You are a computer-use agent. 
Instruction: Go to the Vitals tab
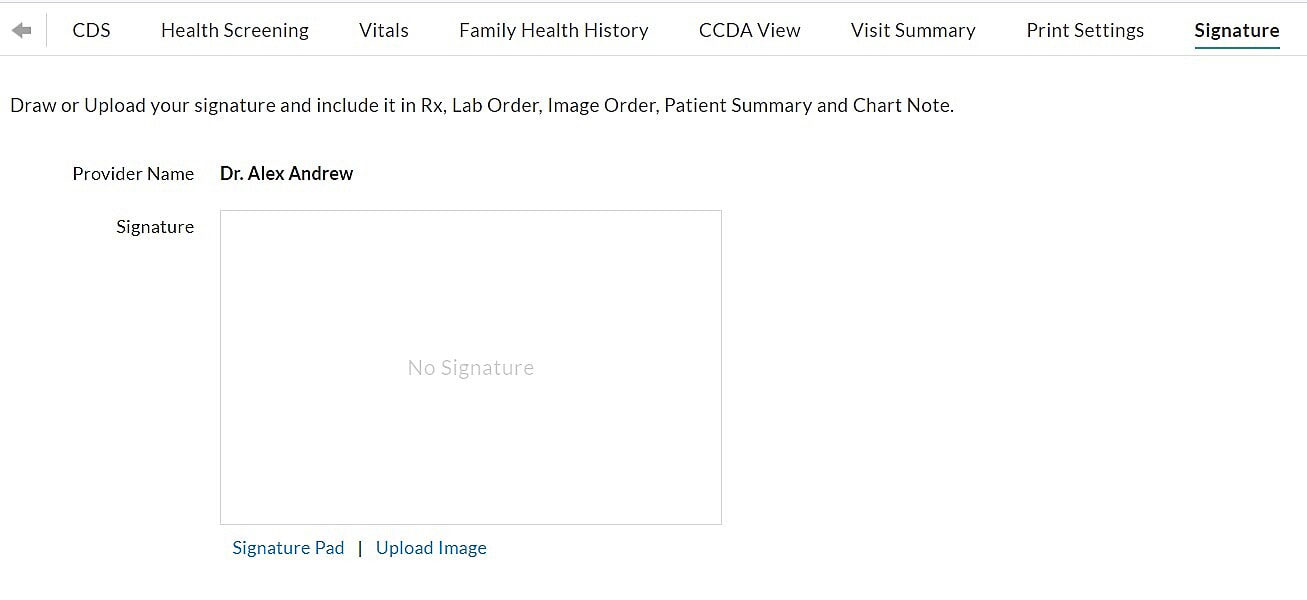pos(384,30)
